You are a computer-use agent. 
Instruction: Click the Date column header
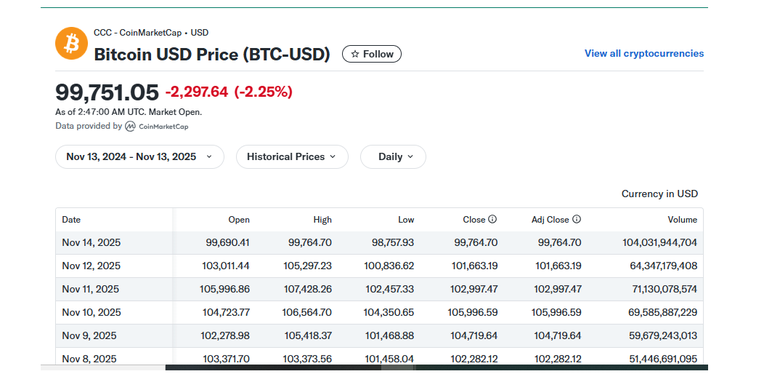(x=71, y=219)
